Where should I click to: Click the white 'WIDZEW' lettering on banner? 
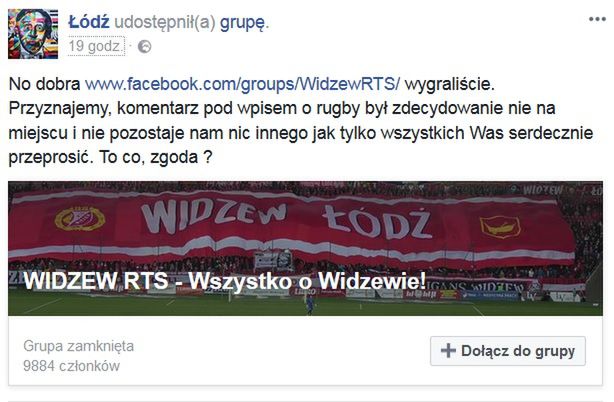pos(214,215)
